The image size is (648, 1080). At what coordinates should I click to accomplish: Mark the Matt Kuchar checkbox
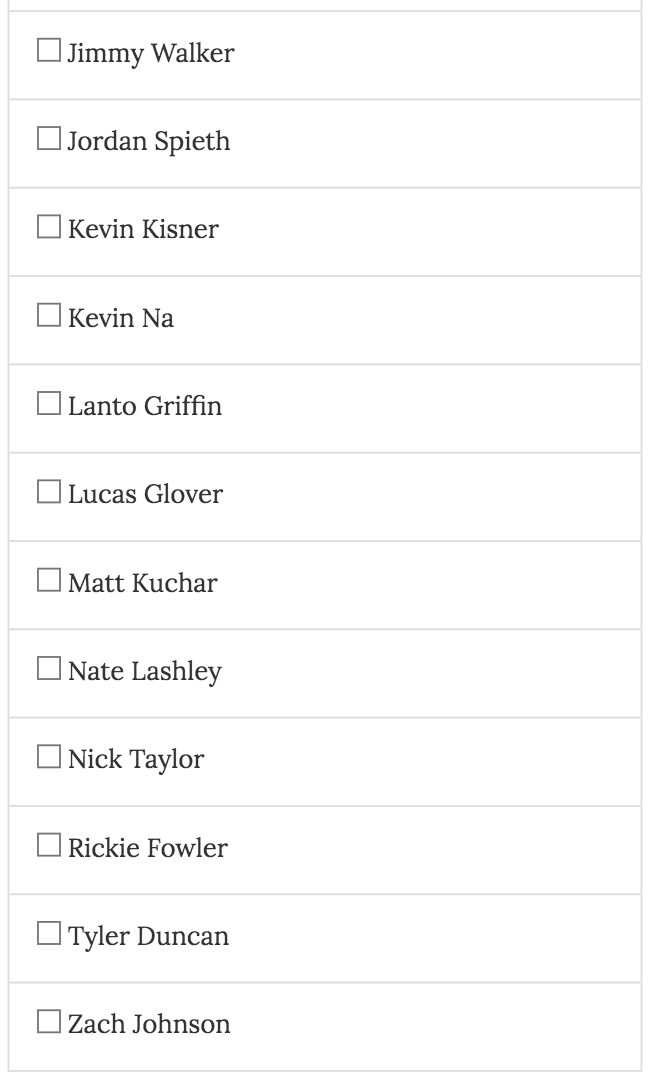(49, 580)
